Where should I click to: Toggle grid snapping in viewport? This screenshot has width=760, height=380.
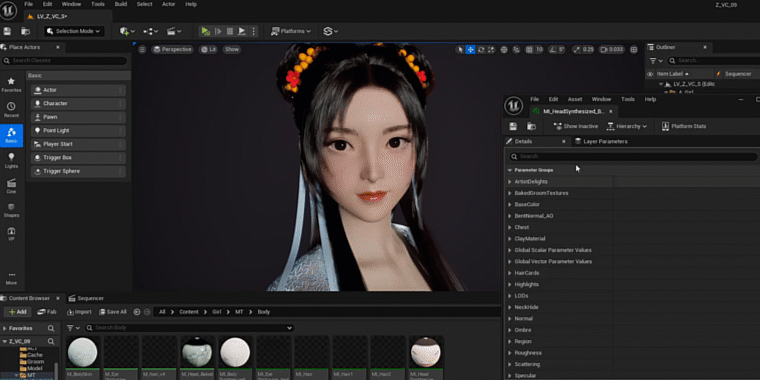(529, 49)
